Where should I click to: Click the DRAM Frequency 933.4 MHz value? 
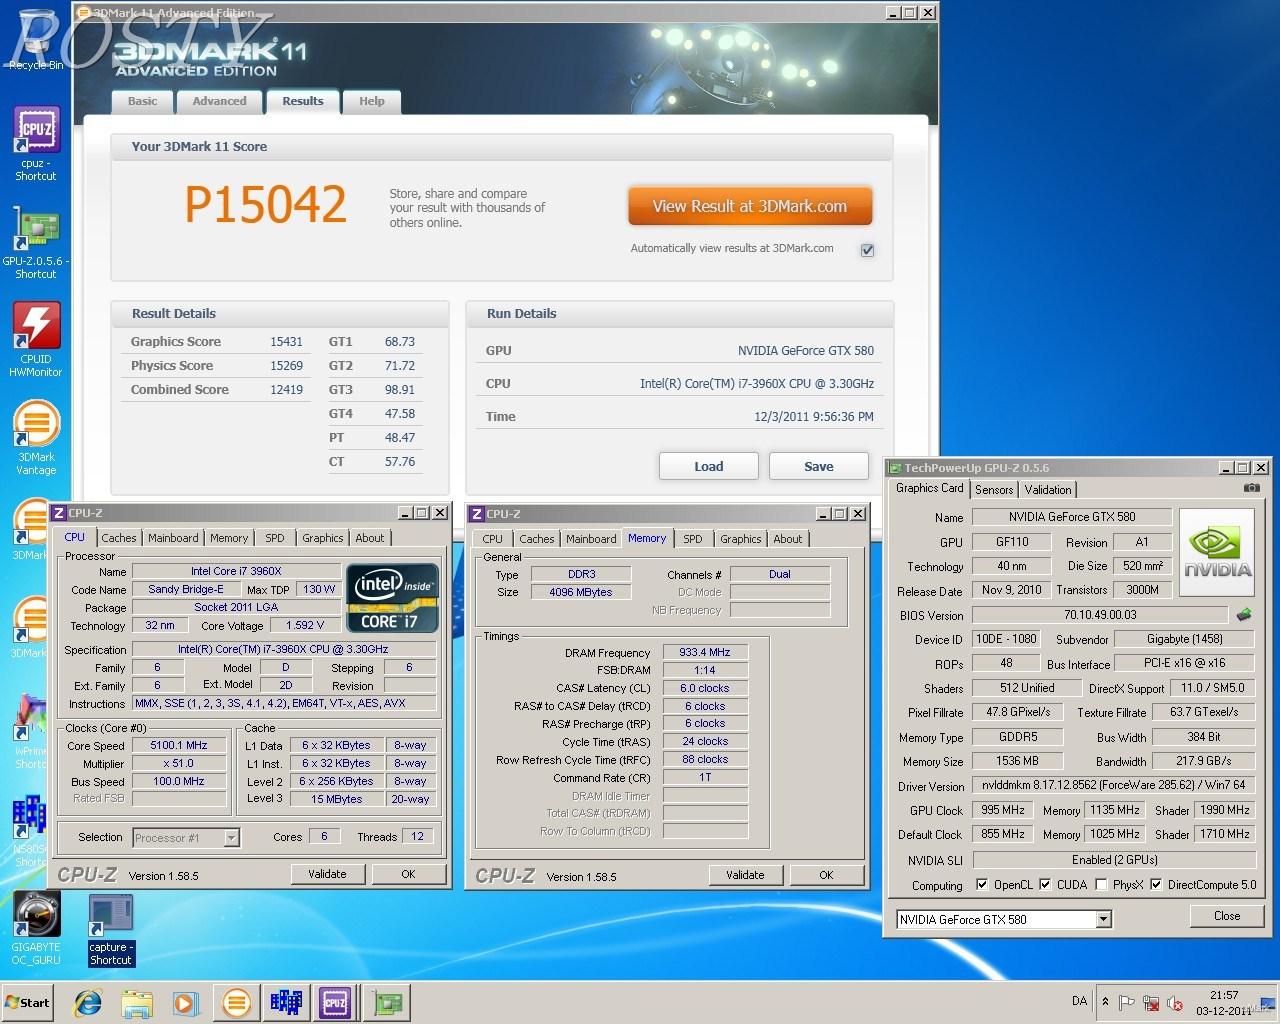coord(705,652)
